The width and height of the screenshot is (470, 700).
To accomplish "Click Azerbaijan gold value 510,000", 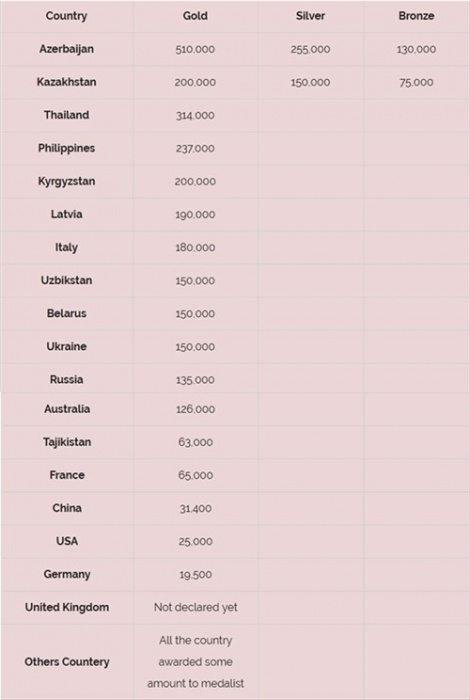I will [195, 50].
